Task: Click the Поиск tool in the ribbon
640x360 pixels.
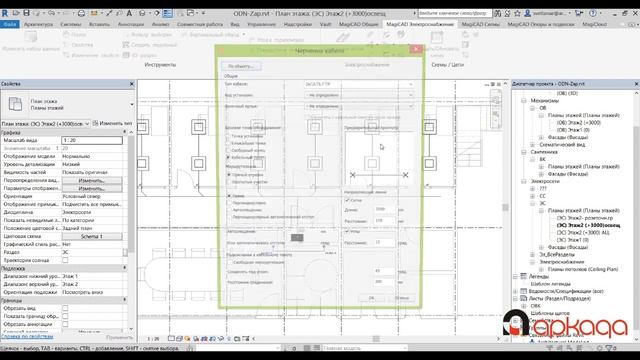Action: 75,35
